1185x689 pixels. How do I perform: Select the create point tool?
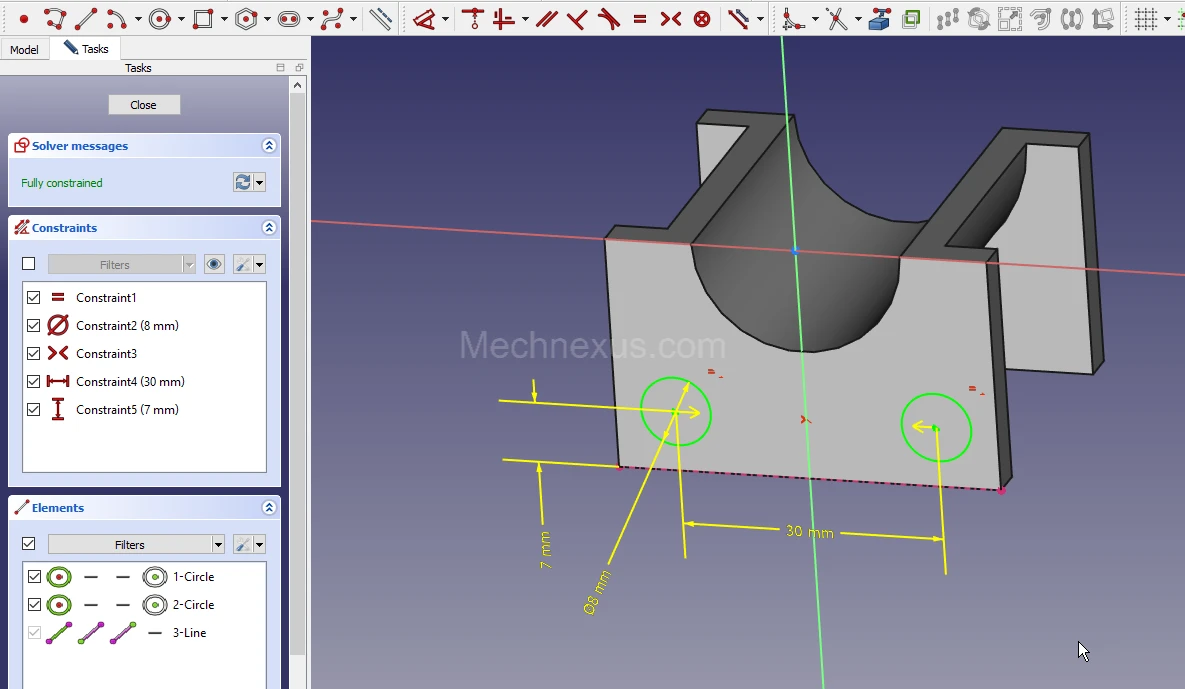[24, 19]
